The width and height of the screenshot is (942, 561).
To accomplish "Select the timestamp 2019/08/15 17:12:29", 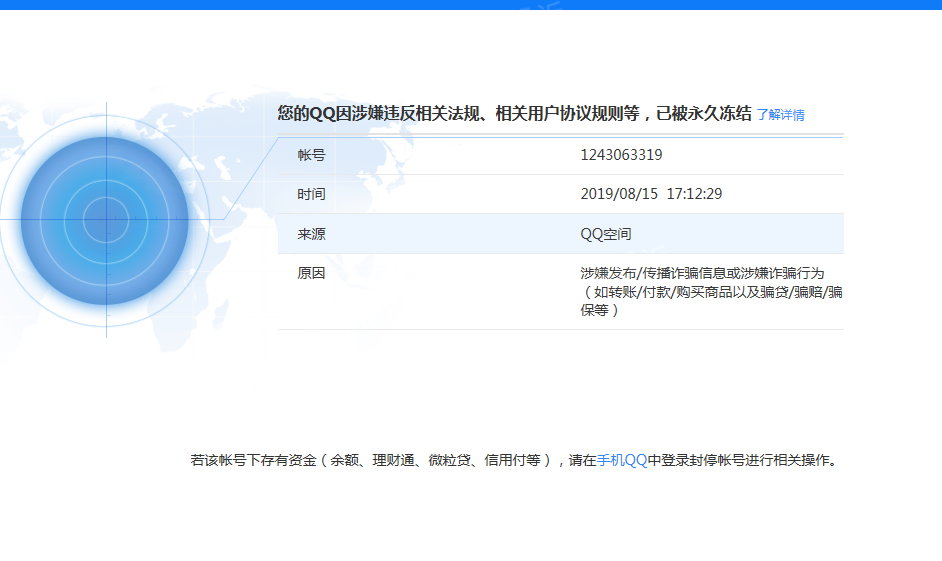I will 651,194.
